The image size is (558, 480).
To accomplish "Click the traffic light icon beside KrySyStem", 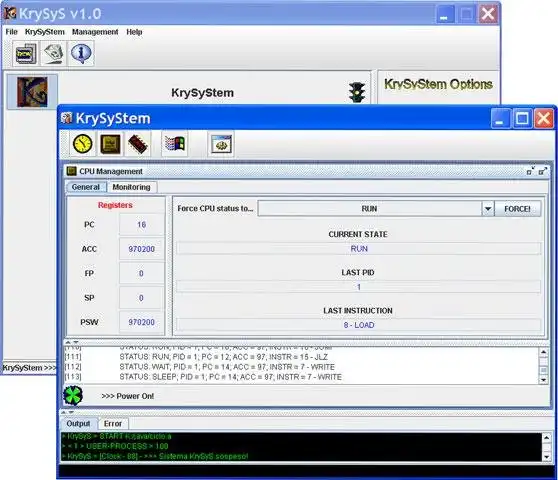I will [357, 93].
